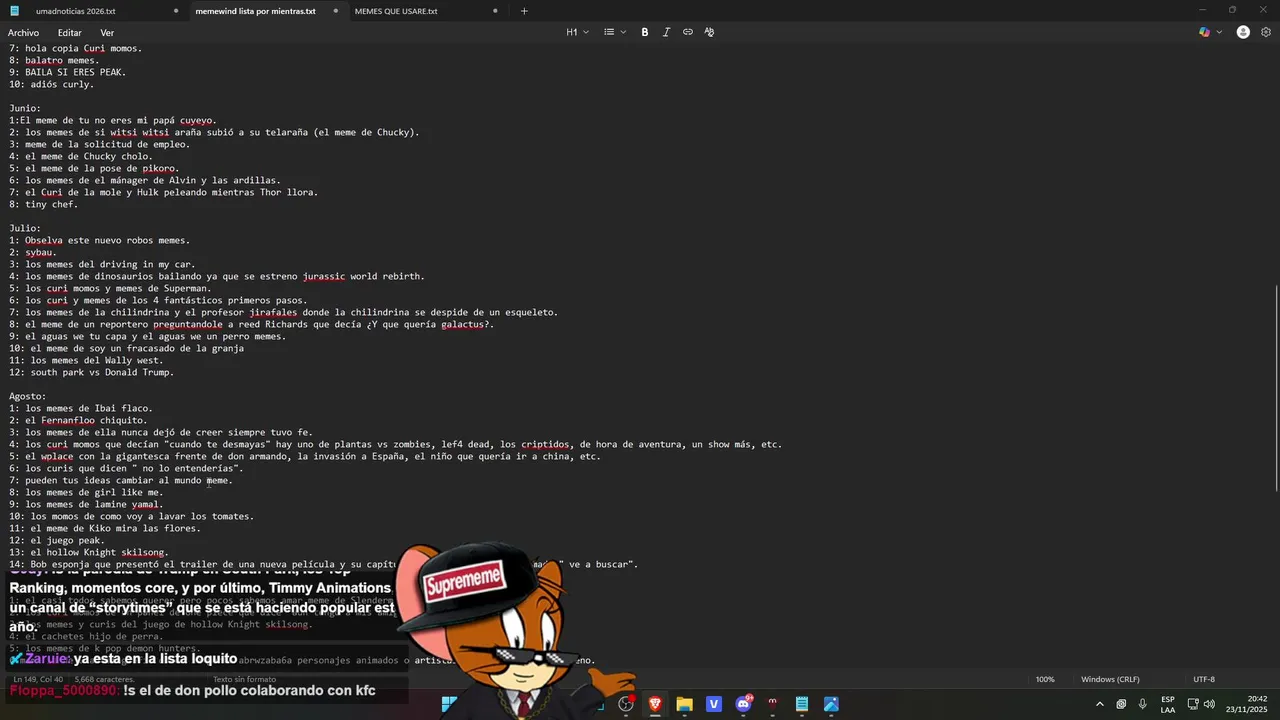Image resolution: width=1280 pixels, height=720 pixels.
Task: Open Notepad settings gear
Action: [1266, 32]
